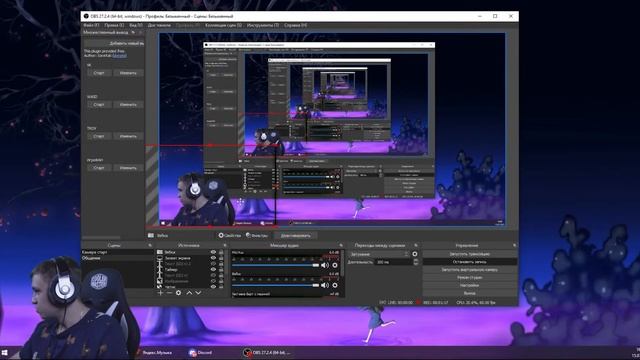Click the Изображение source type icon
This screenshot has height=360, width=640.
coord(160,281)
